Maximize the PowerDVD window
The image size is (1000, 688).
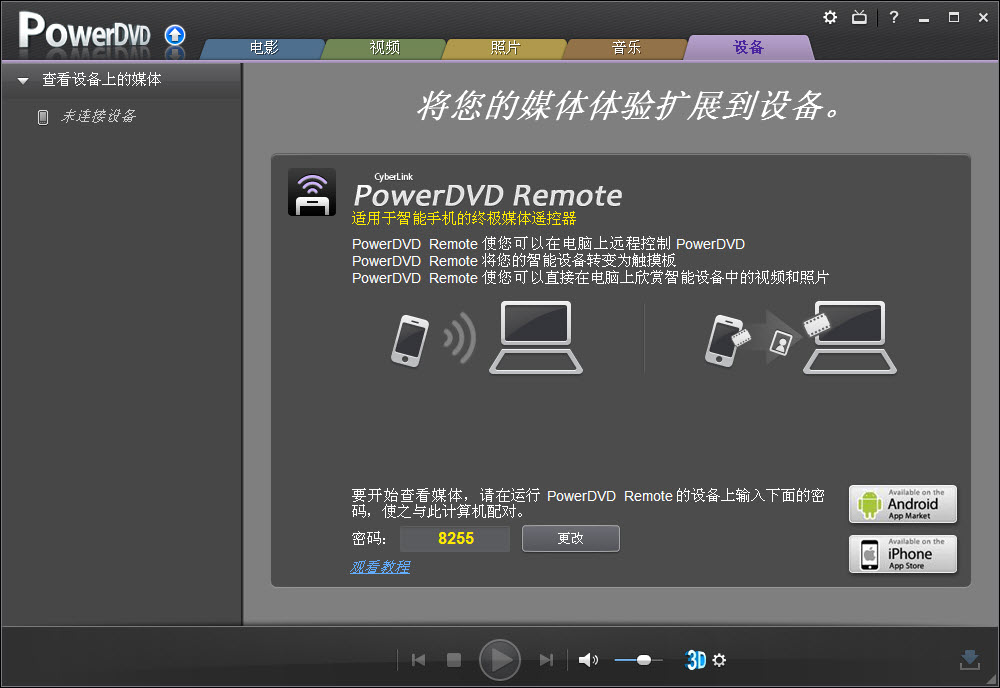tap(953, 17)
